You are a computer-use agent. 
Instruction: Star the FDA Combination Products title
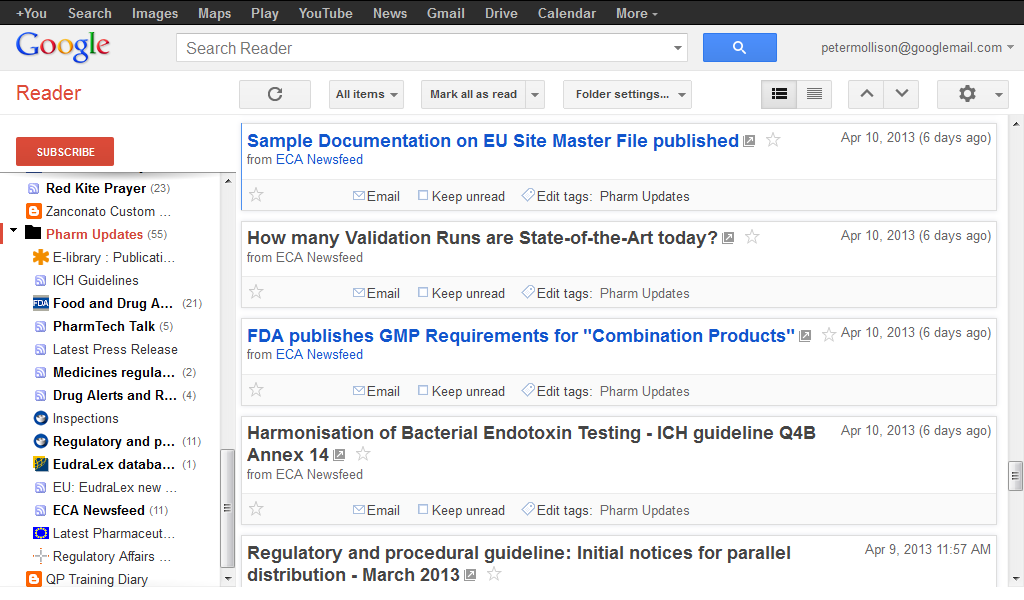[828, 335]
